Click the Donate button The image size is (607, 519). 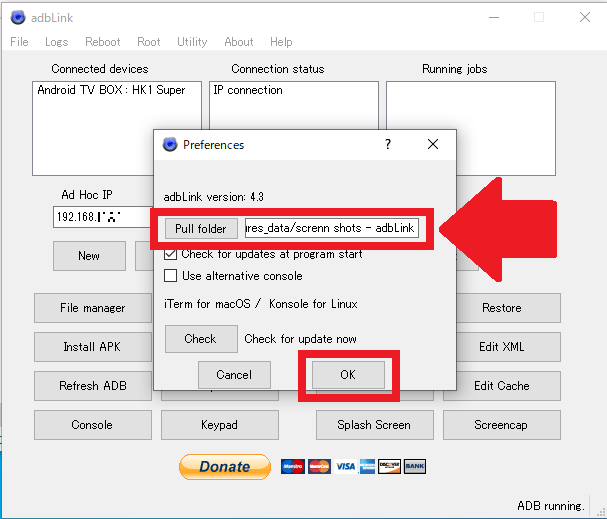(225, 467)
